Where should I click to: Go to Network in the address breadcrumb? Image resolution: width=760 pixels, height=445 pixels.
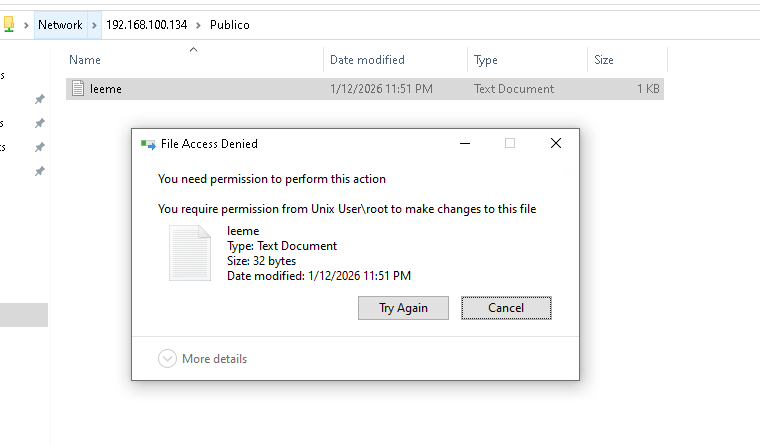60,24
